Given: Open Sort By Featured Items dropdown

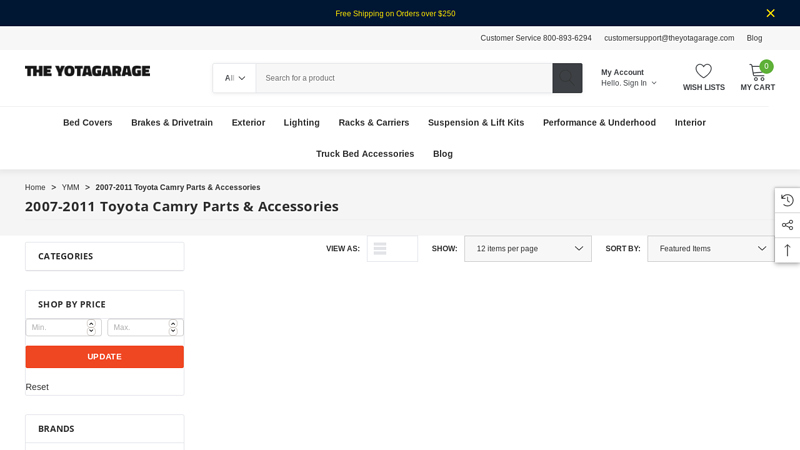Looking at the screenshot, I should coord(710,248).
